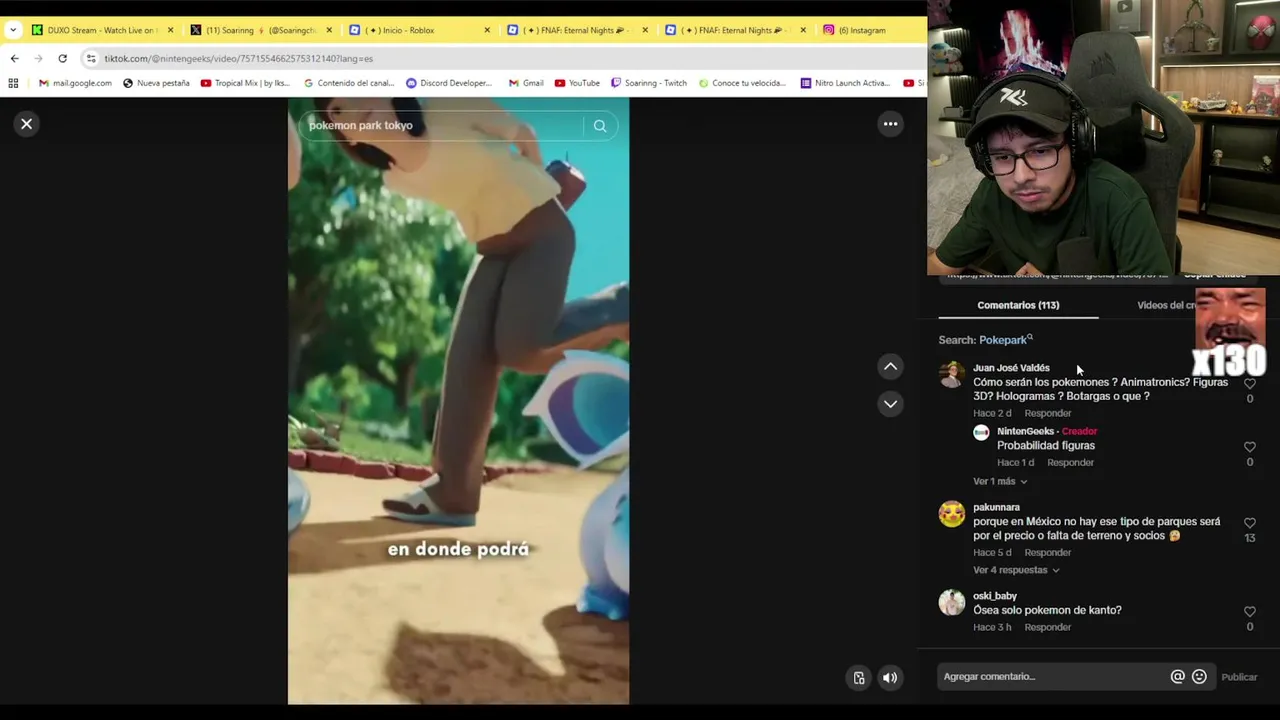Reply to NintenGeeks' comment
This screenshot has height=720, width=1280.
1070,462
